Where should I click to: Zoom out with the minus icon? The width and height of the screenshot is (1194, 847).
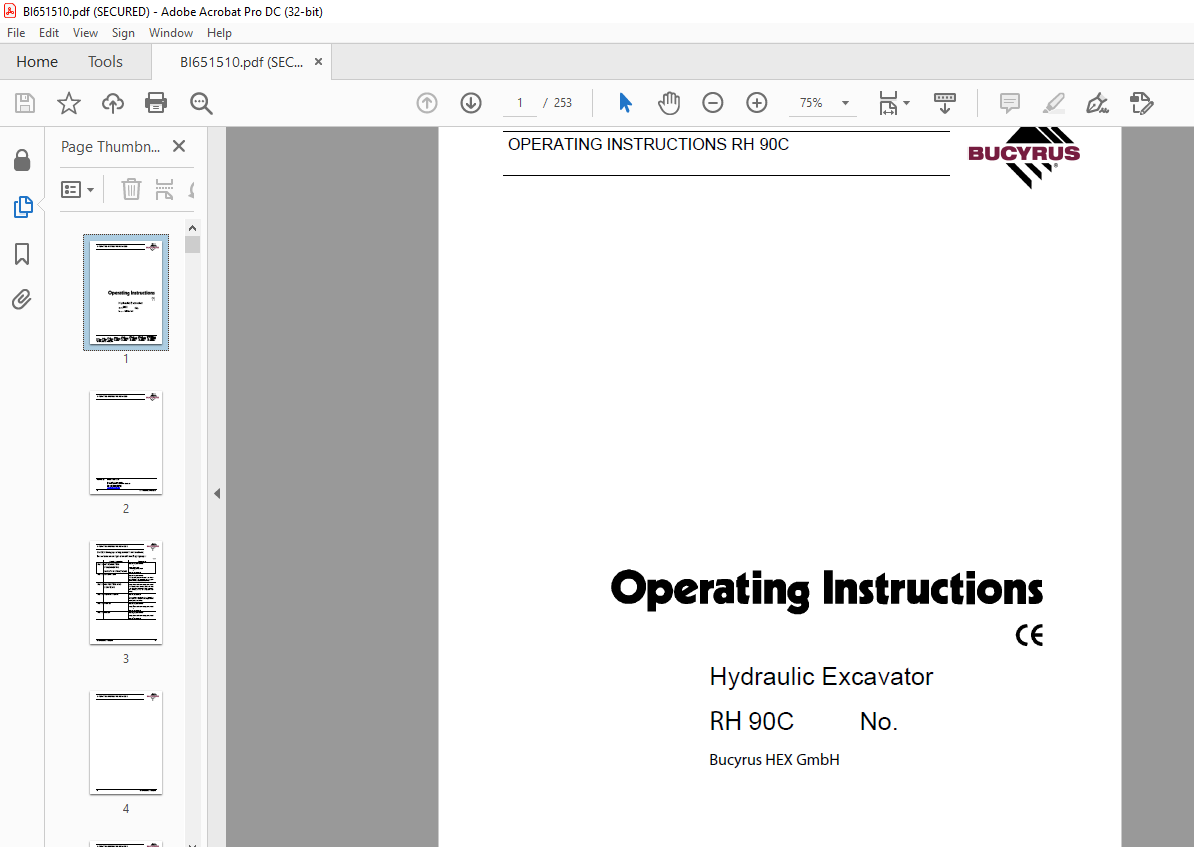pyautogui.click(x=712, y=103)
